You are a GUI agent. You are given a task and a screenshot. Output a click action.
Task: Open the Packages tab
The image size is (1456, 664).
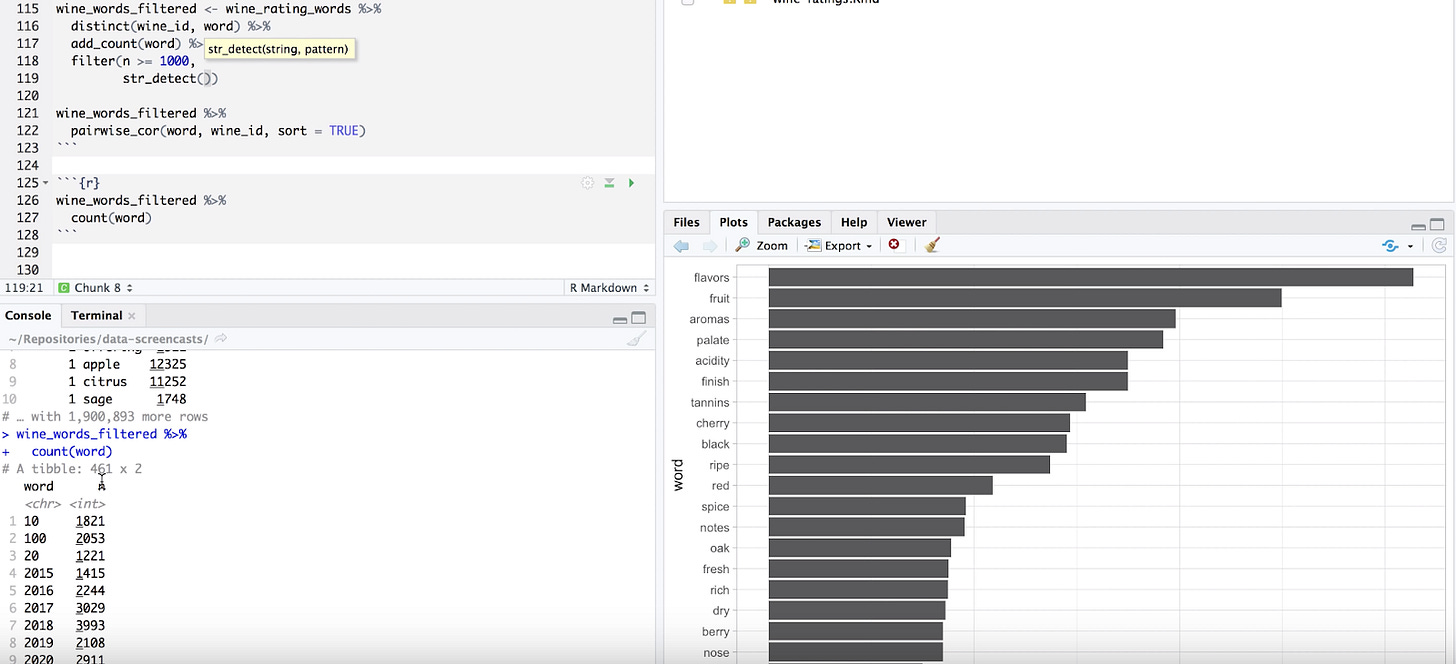pos(794,222)
